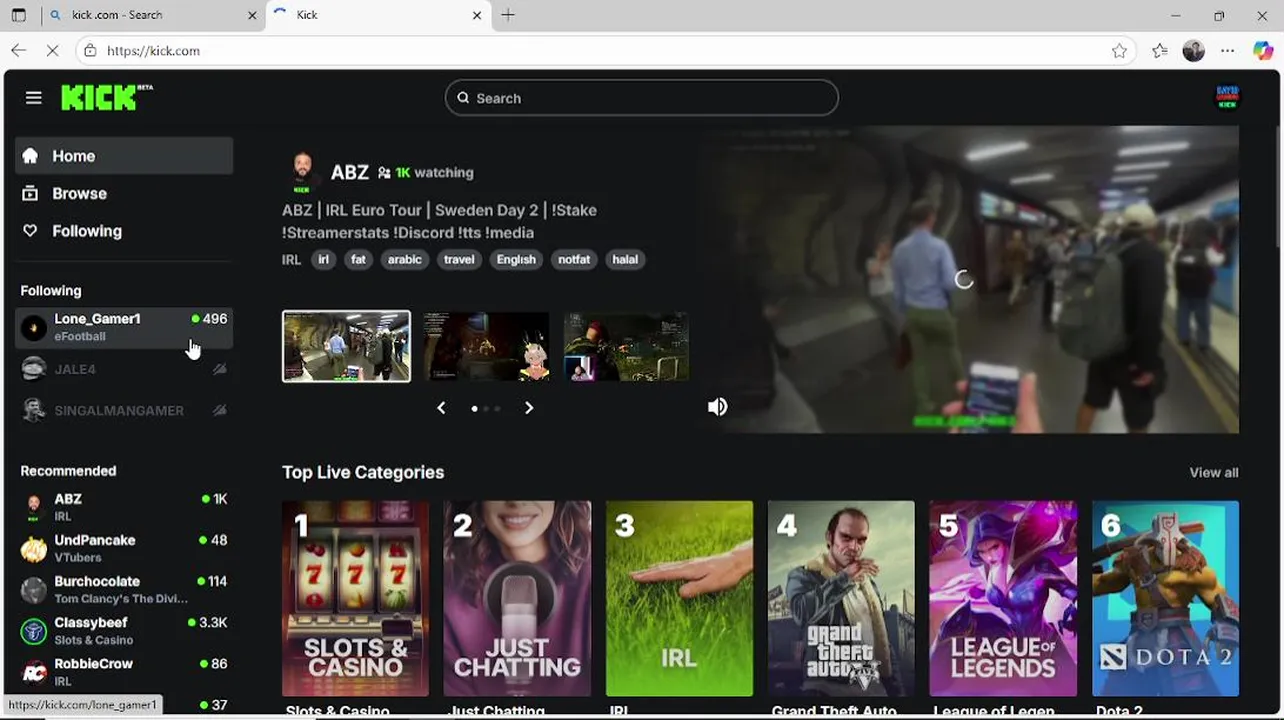The height and width of the screenshot is (720, 1284).
Task: Select the 'travel' tag chip
Action: (459, 260)
